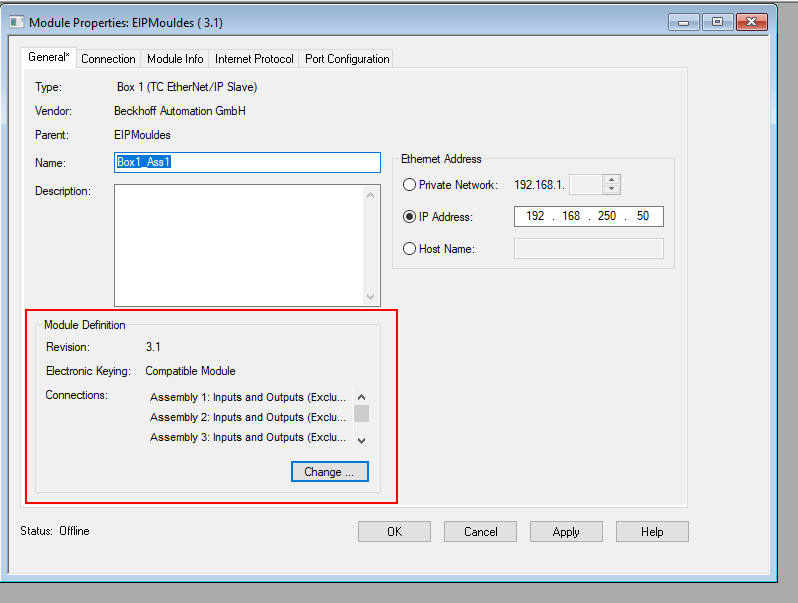This screenshot has height=603, width=798.
Task: Open the Module Info tab
Action: (x=175, y=59)
